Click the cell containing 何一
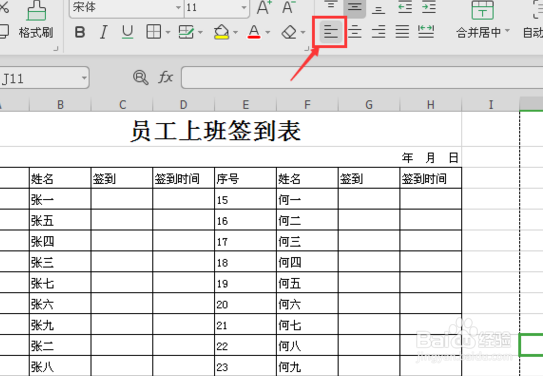 tap(307, 200)
